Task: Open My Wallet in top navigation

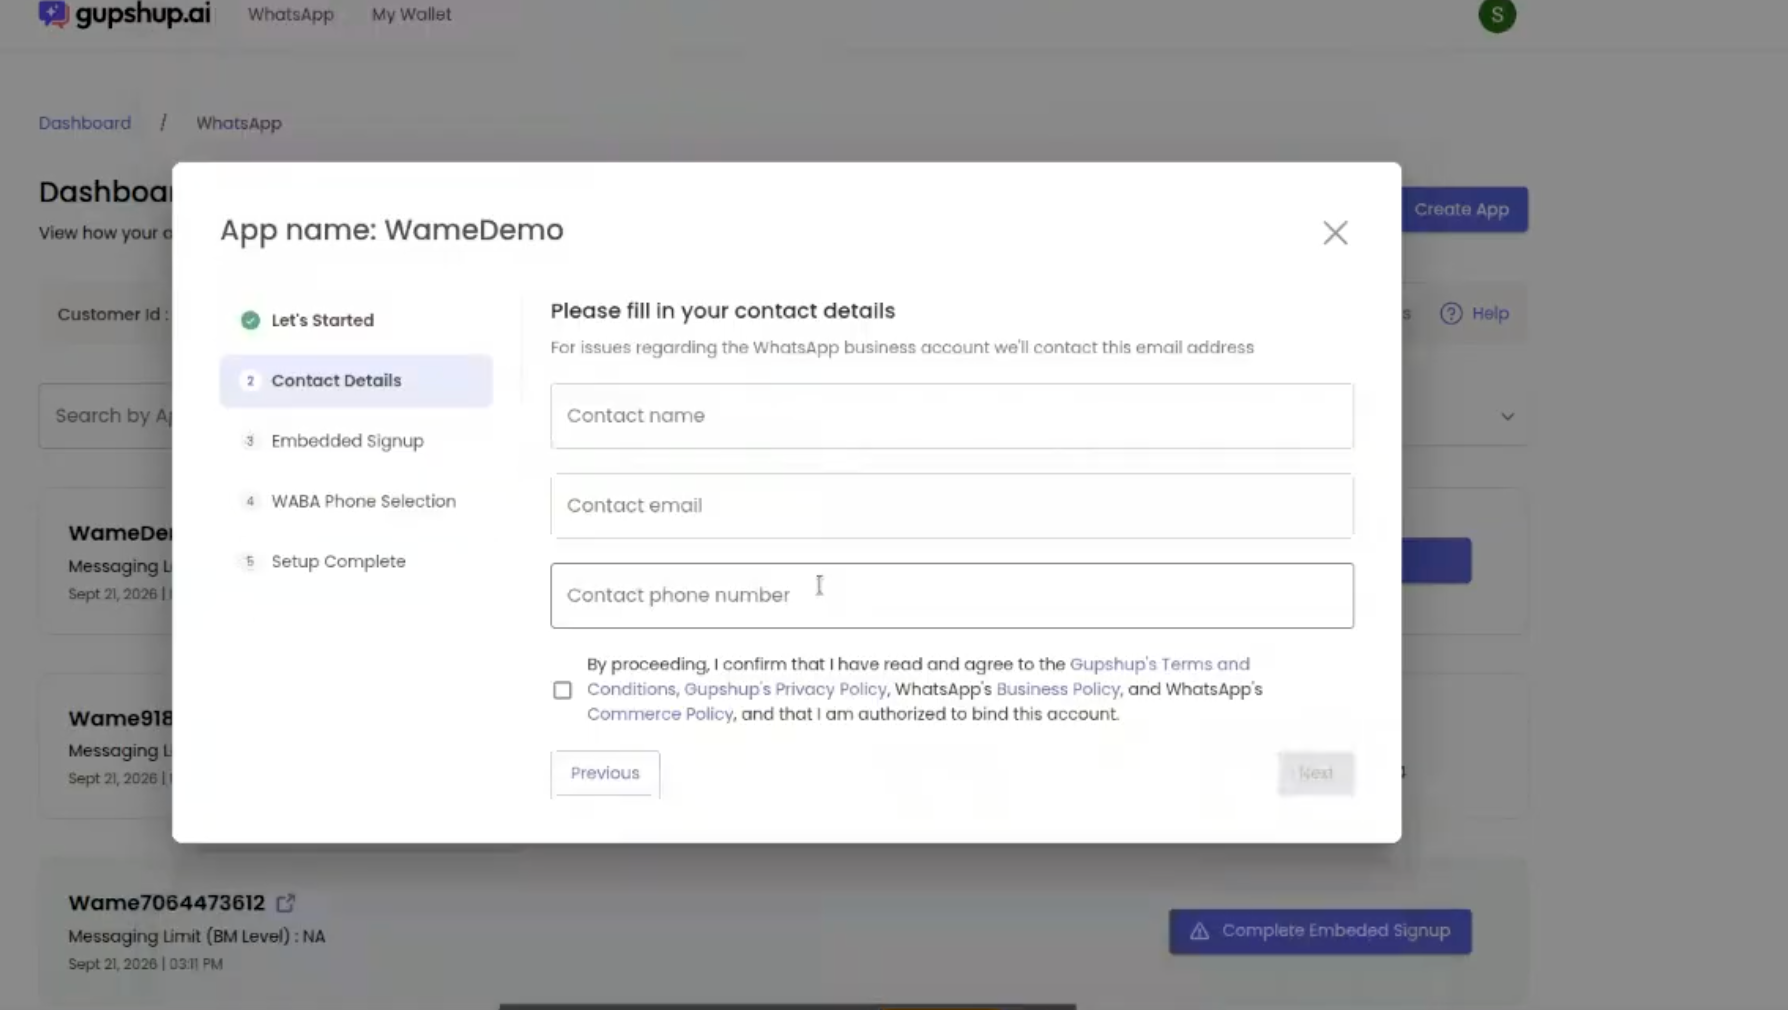Action: pyautogui.click(x=411, y=15)
